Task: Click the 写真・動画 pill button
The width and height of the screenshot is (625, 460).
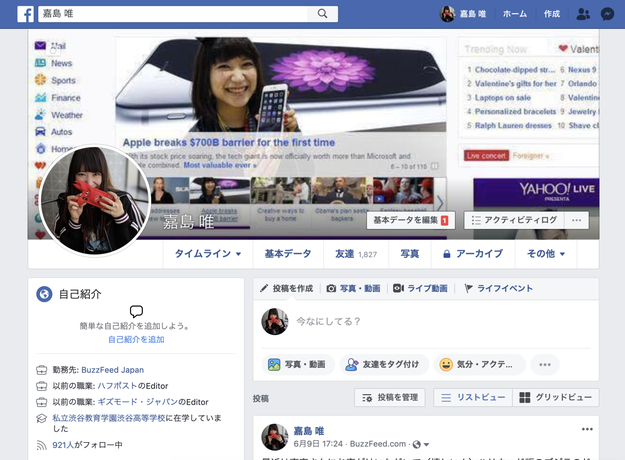Action: pos(297,364)
